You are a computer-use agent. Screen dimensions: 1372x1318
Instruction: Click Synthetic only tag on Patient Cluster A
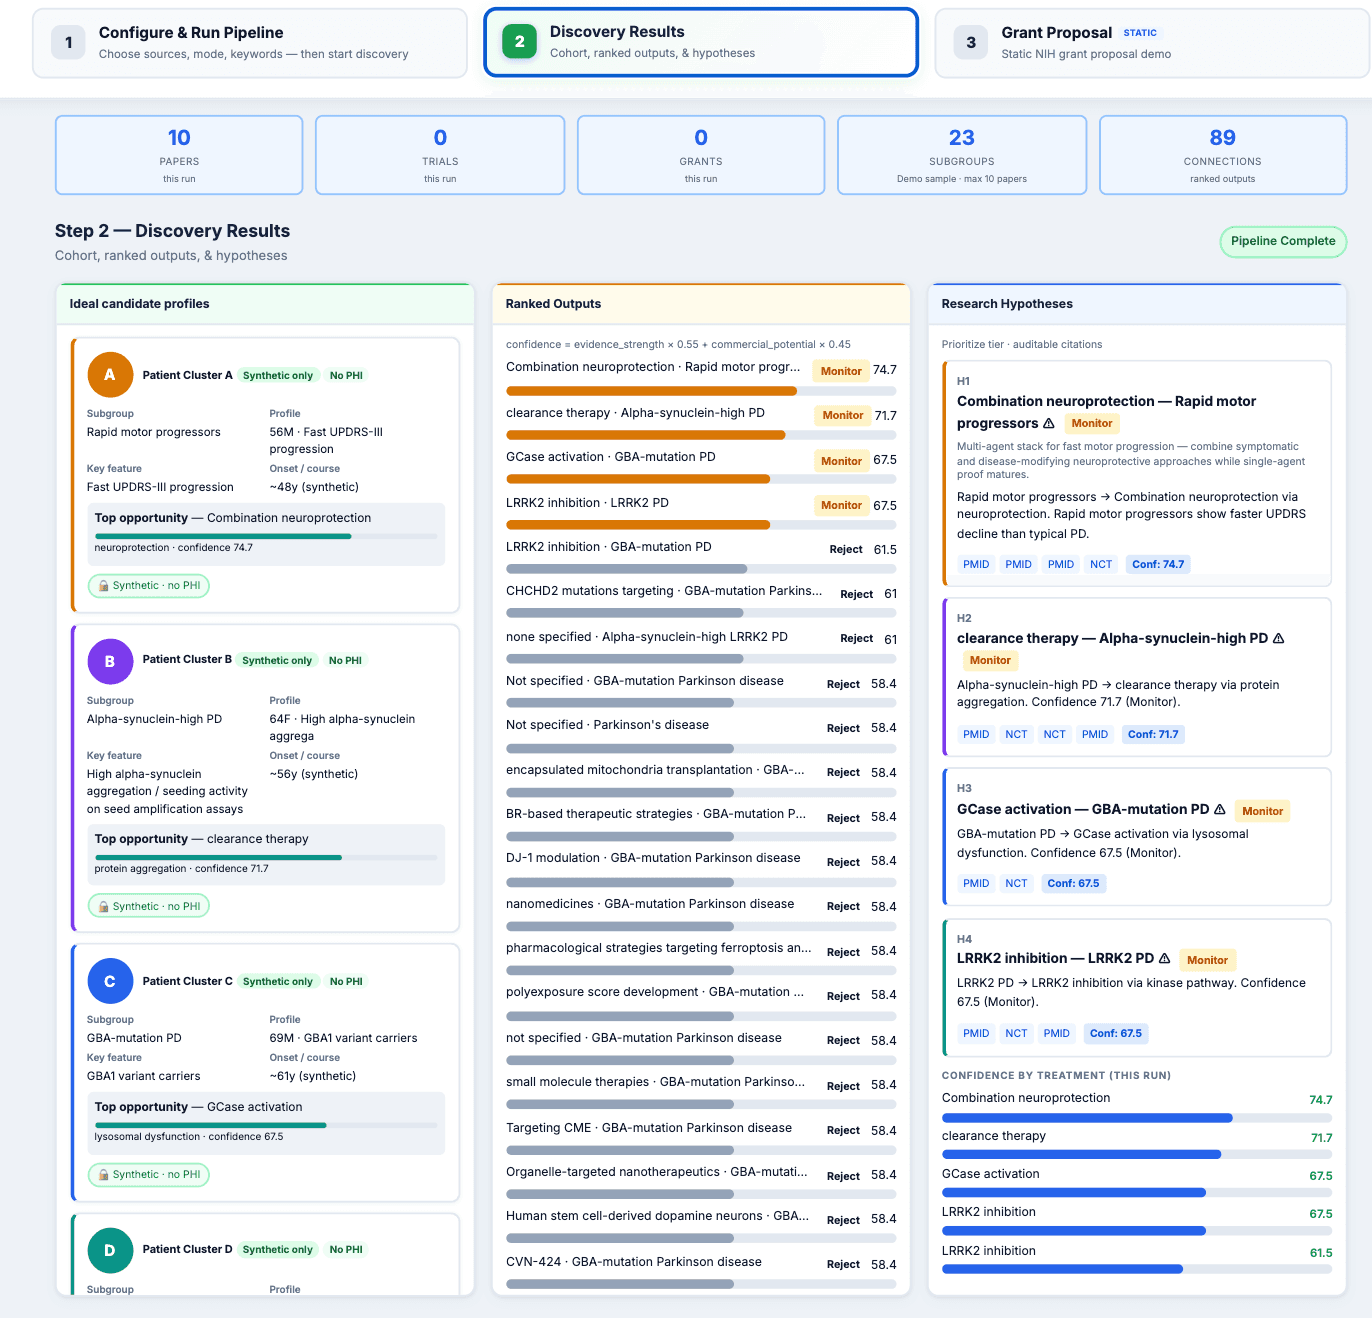[278, 376]
